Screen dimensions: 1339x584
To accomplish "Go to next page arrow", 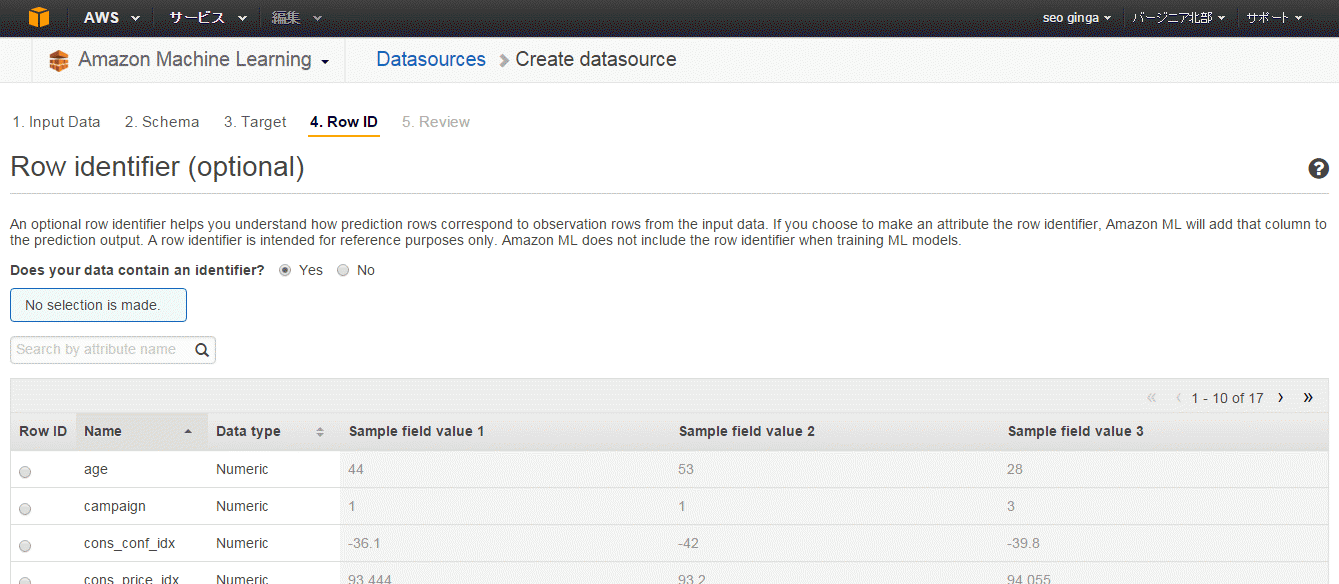I will (1280, 398).
